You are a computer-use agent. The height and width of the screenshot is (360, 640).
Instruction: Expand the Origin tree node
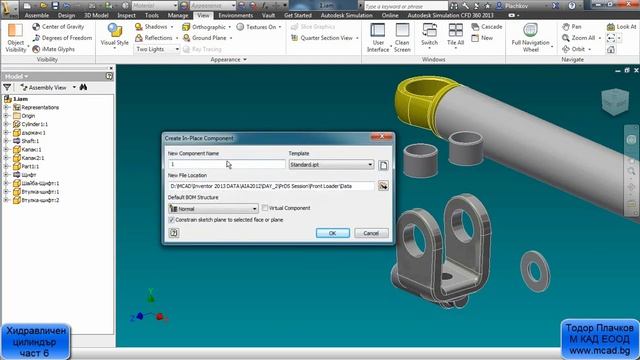pyautogui.click(x=7, y=116)
